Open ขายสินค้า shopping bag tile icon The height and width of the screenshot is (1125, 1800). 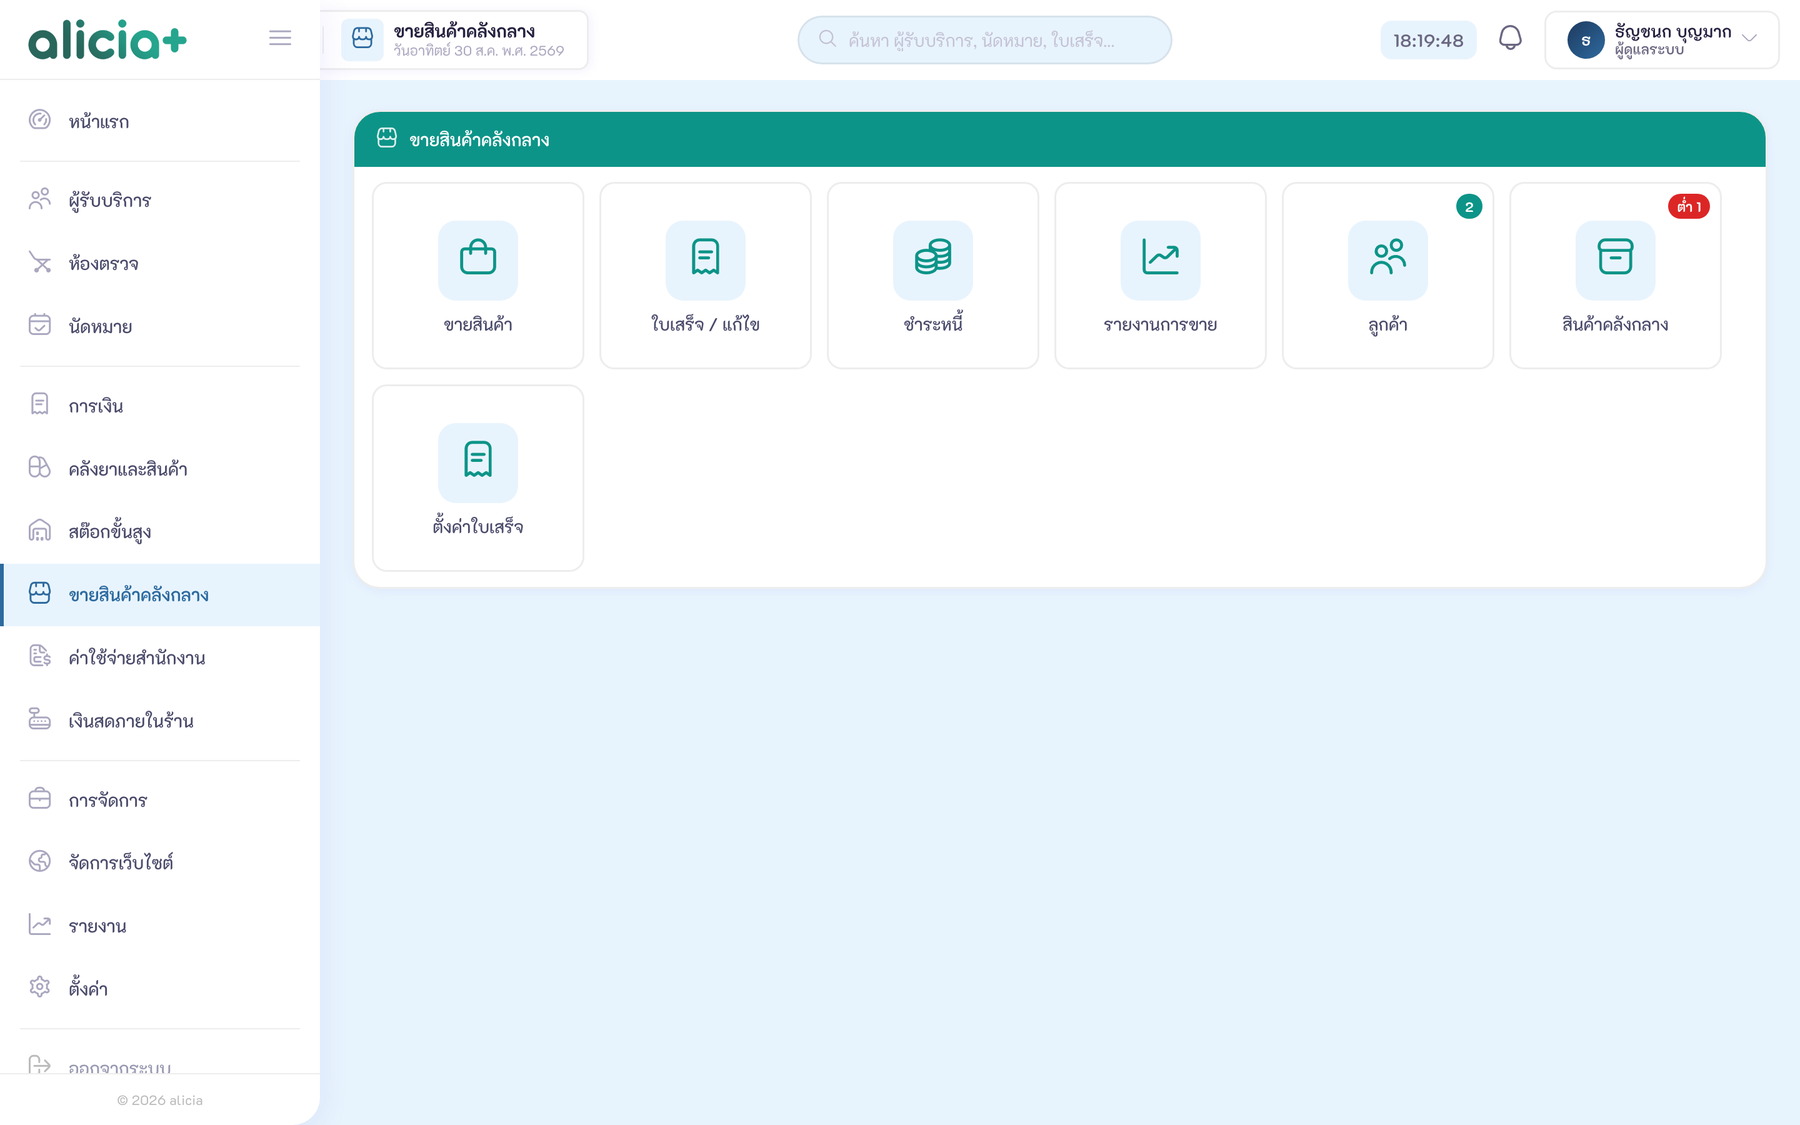click(478, 260)
